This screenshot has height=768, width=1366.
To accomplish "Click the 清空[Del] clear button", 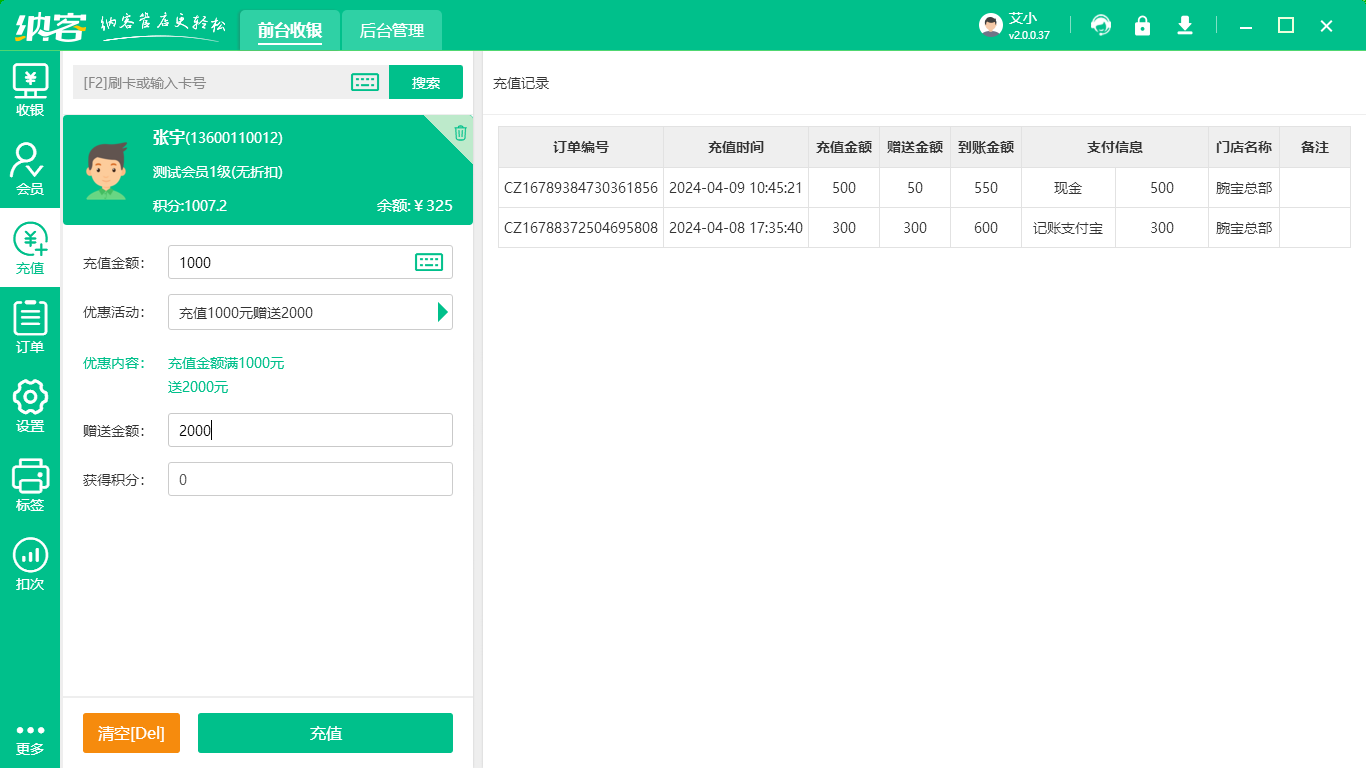I will pos(131,733).
